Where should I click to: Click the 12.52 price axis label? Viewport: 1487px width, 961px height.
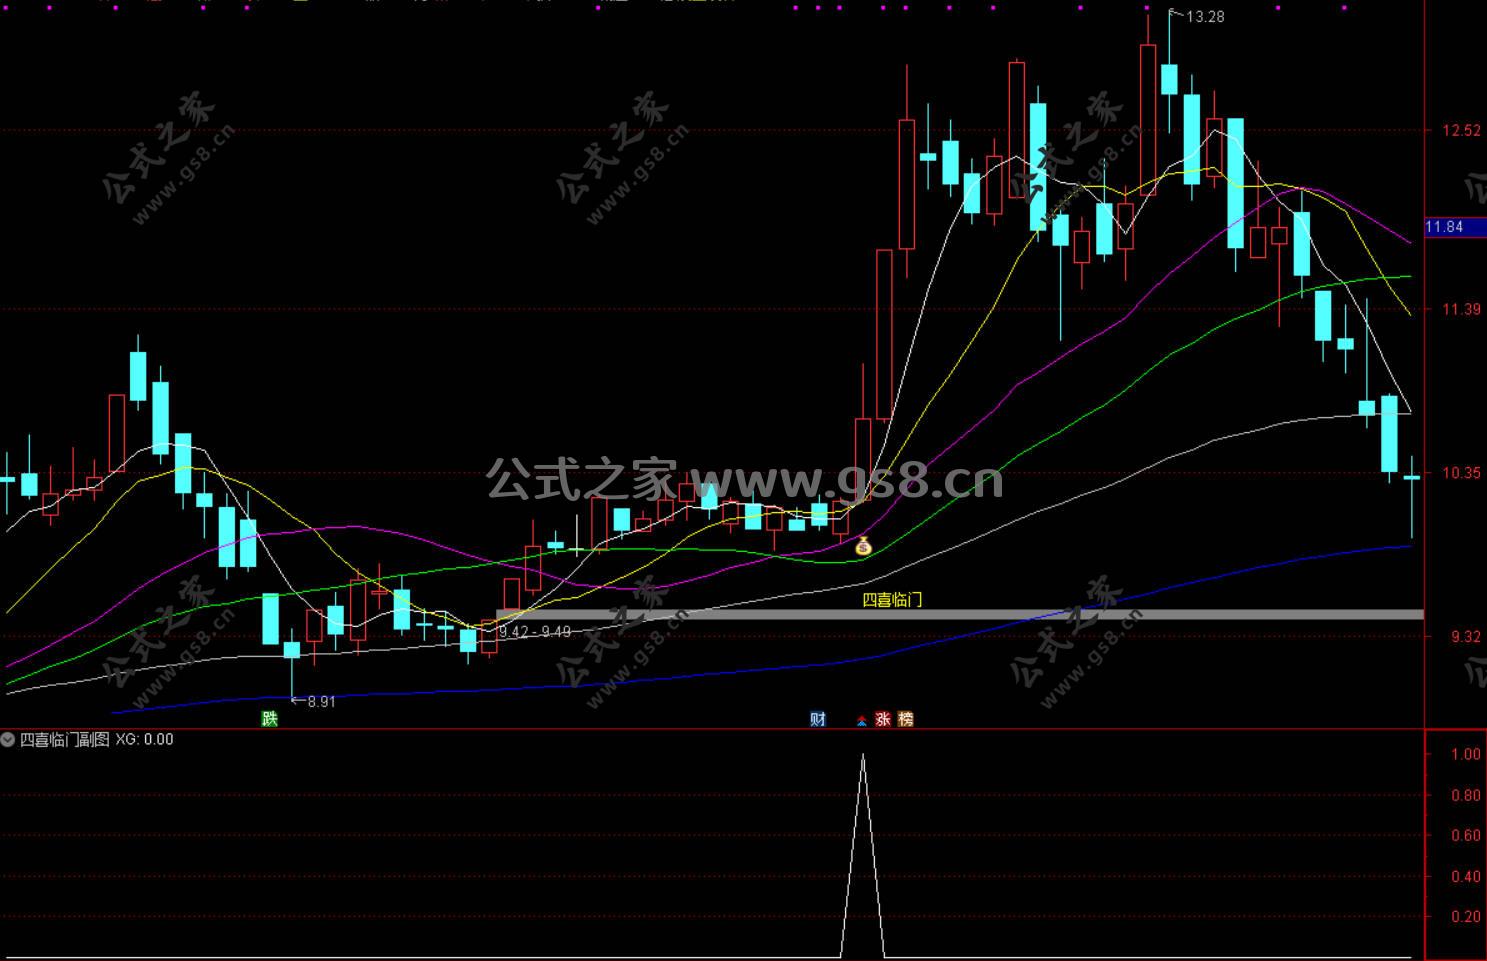tap(1461, 131)
